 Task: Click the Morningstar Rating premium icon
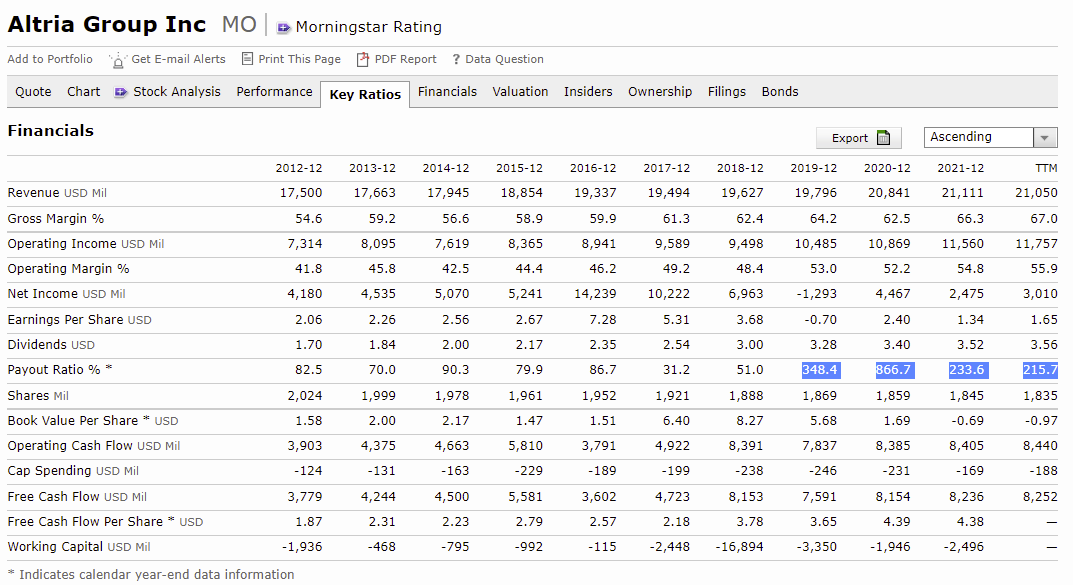point(283,27)
